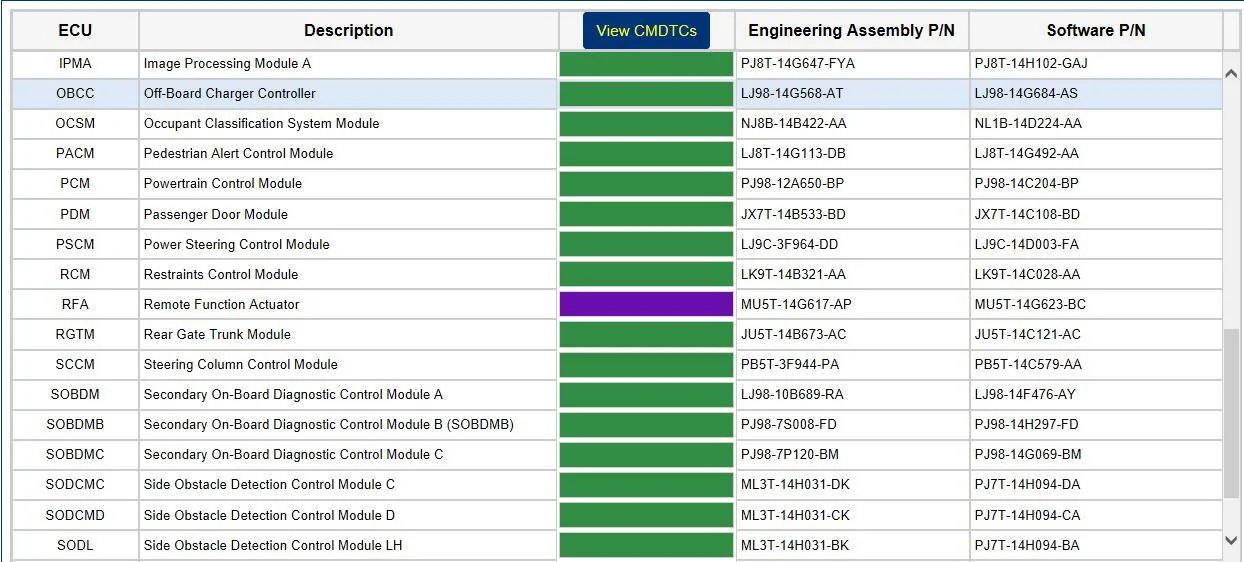Select the RGTM ECU cell
Image resolution: width=1244 pixels, height=562 pixels.
point(75,334)
